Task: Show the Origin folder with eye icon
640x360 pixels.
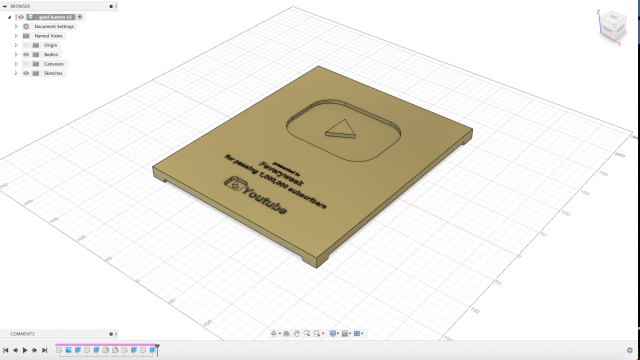Action: tap(26, 45)
